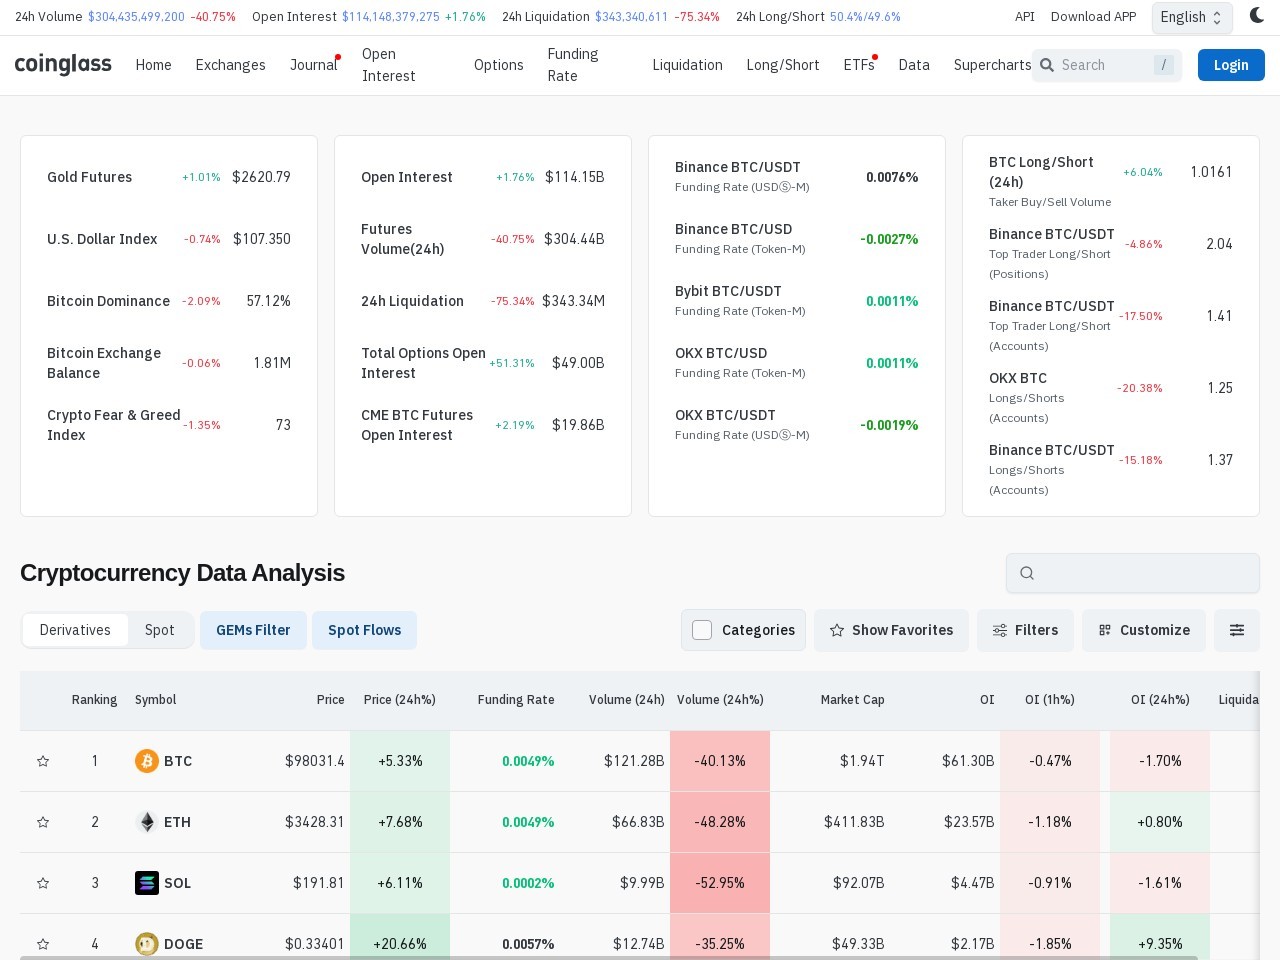
Task: Click magnifier icon in table search box
Action: [1027, 573]
